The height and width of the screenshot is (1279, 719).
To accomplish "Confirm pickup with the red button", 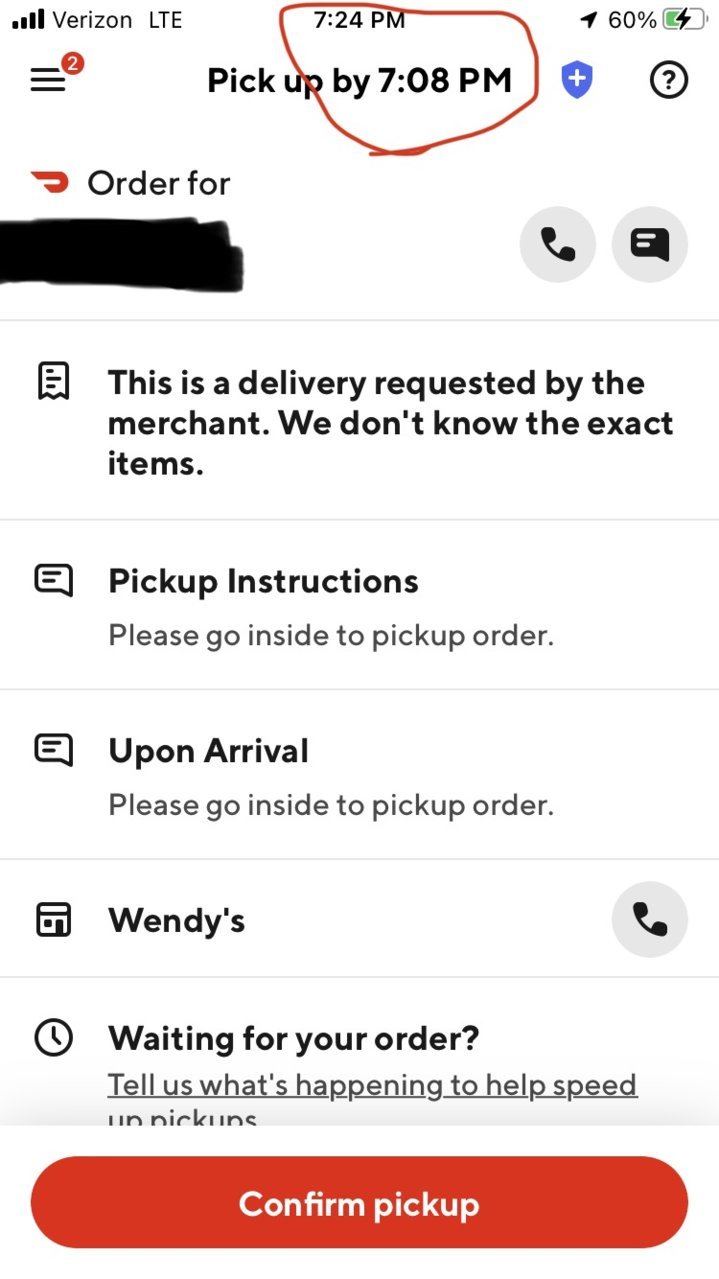I will click(x=360, y=1203).
